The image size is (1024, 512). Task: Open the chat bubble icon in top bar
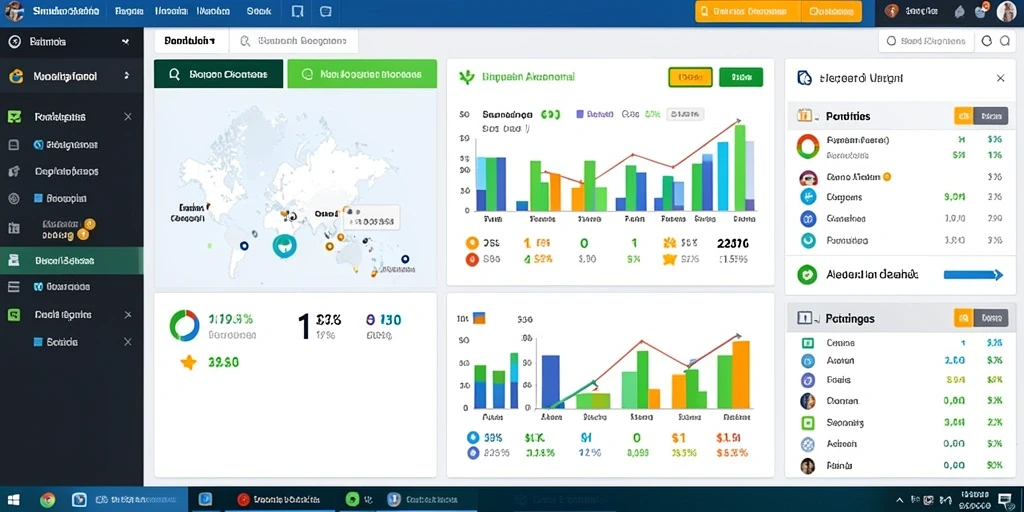pyautogui.click(x=325, y=11)
